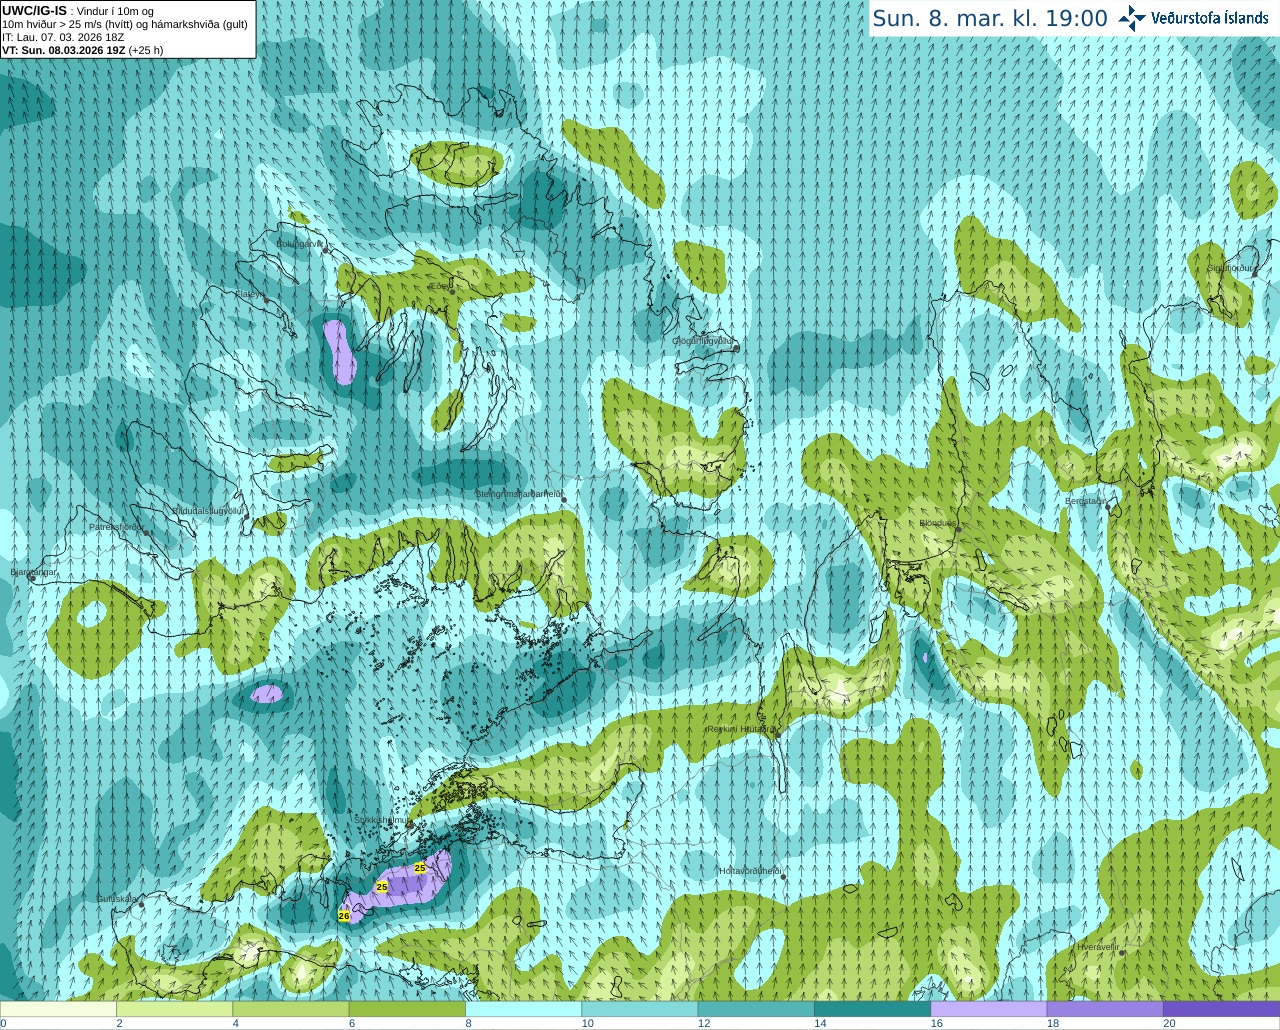
Task: Click the Veðurstofa Íslands wordmark text
Action: tap(1209, 18)
